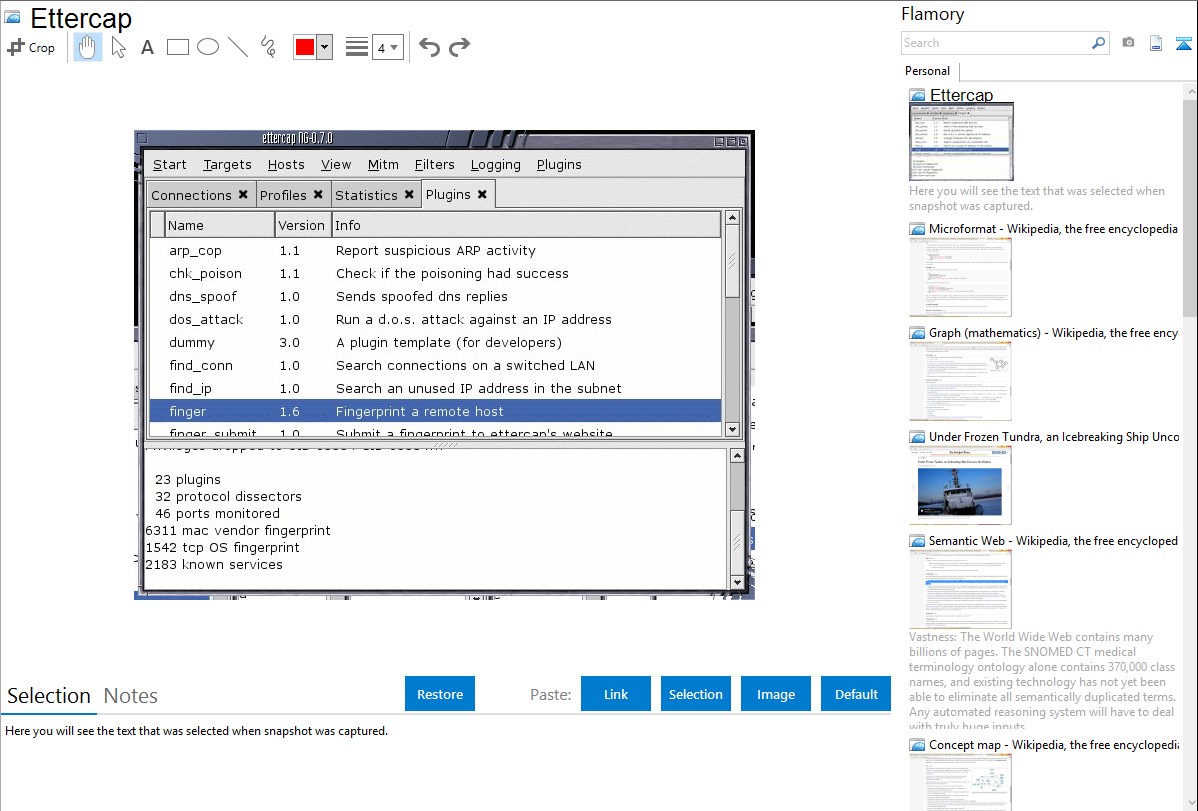Open the Personal tab in Flamory panel

point(927,71)
